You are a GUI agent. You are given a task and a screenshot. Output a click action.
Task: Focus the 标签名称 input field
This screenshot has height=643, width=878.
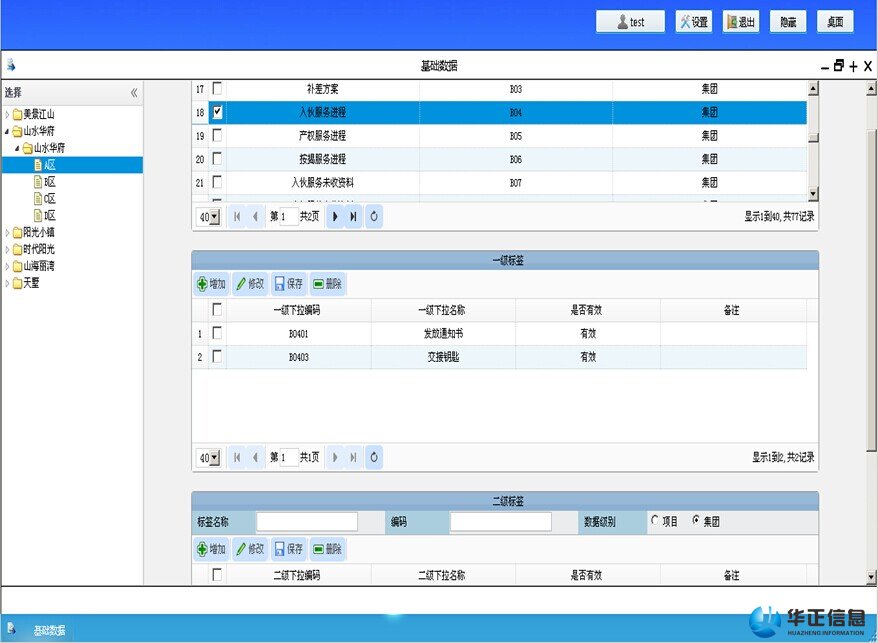(x=307, y=521)
